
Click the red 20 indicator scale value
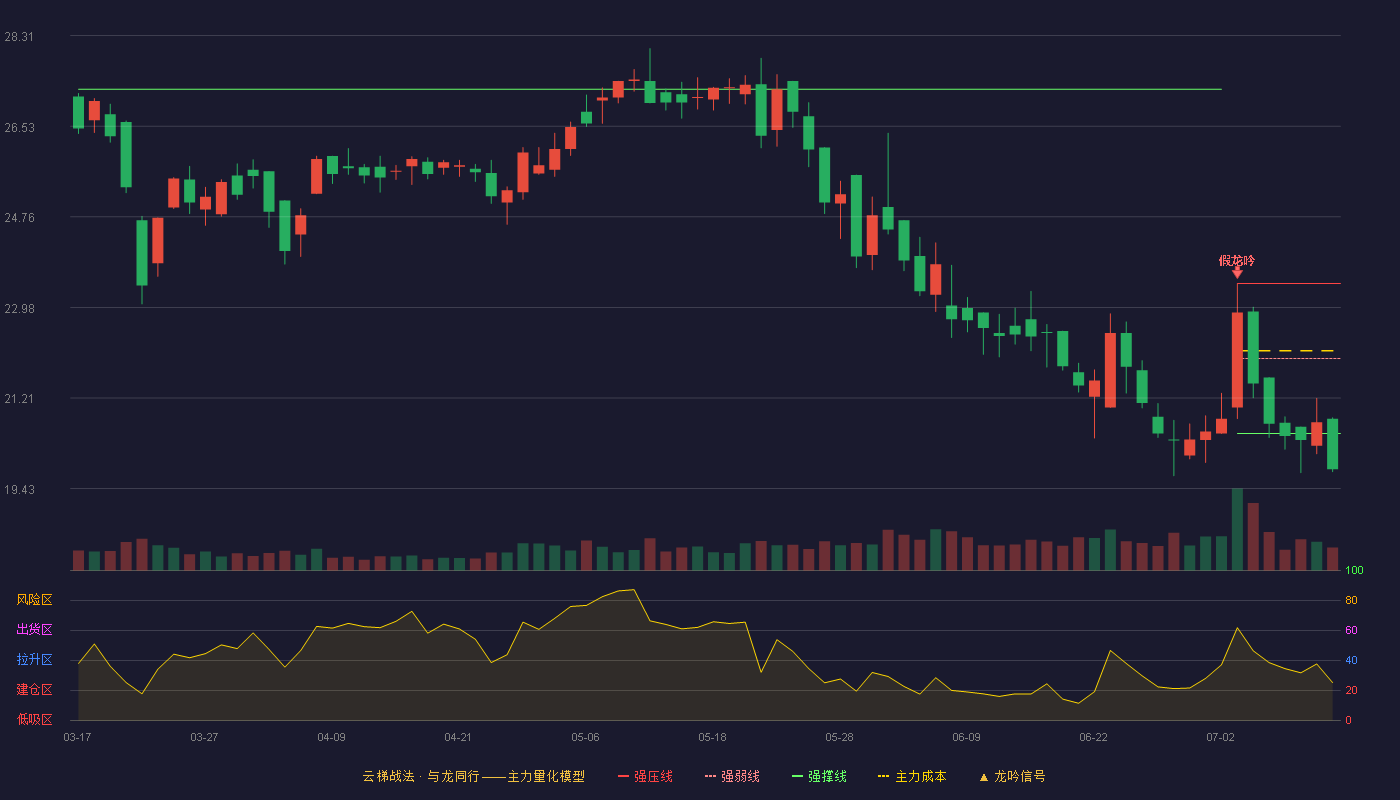(x=1351, y=690)
